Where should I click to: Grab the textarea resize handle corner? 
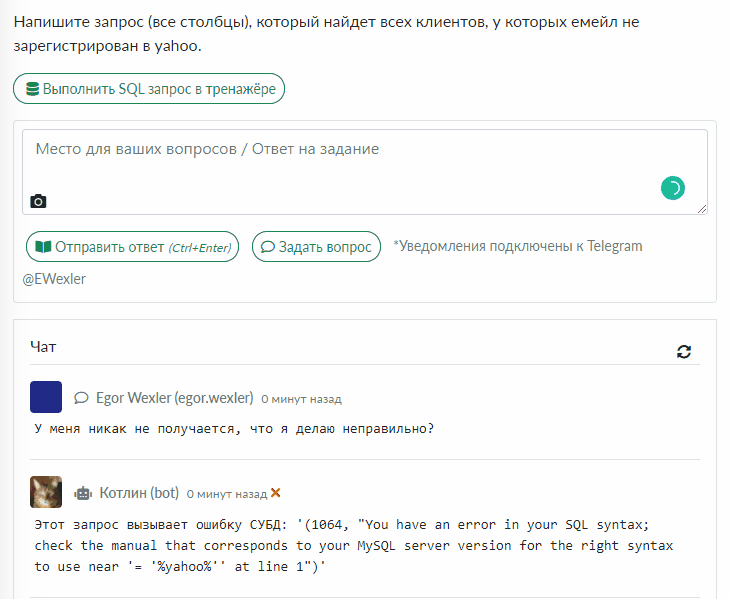pyautogui.click(x=702, y=209)
